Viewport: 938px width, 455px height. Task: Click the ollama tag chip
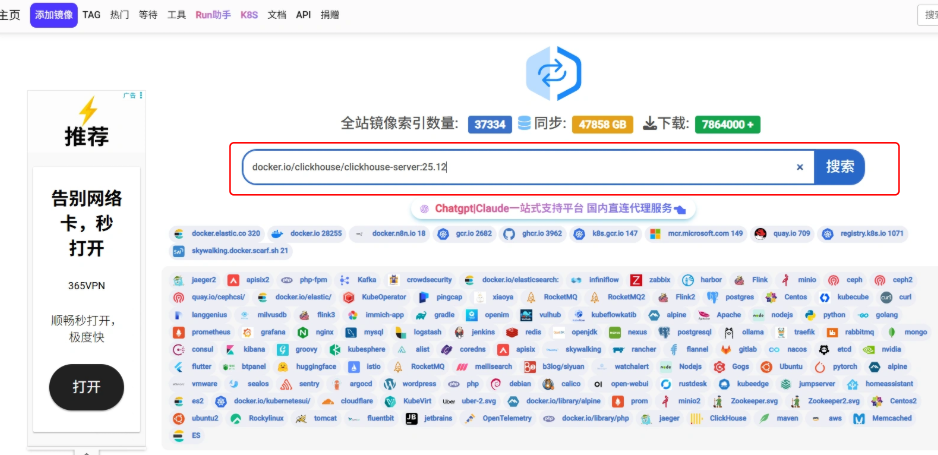(x=744, y=332)
